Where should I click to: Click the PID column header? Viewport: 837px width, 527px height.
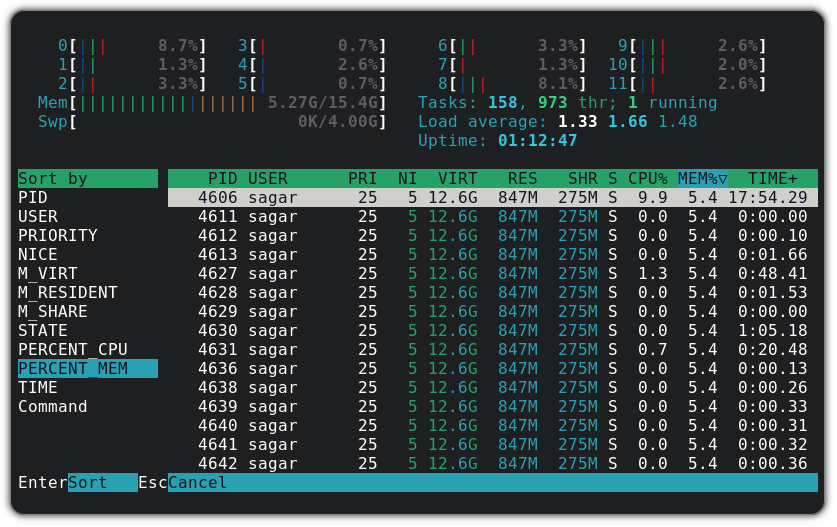coord(222,179)
